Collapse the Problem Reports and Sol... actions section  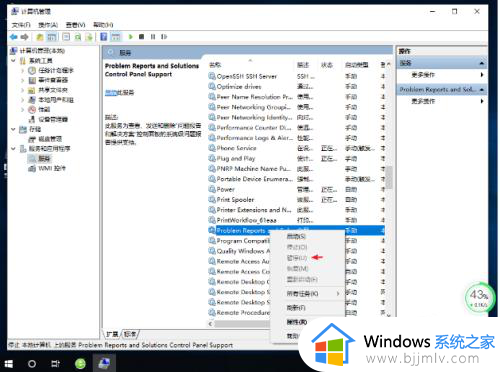(x=482, y=89)
